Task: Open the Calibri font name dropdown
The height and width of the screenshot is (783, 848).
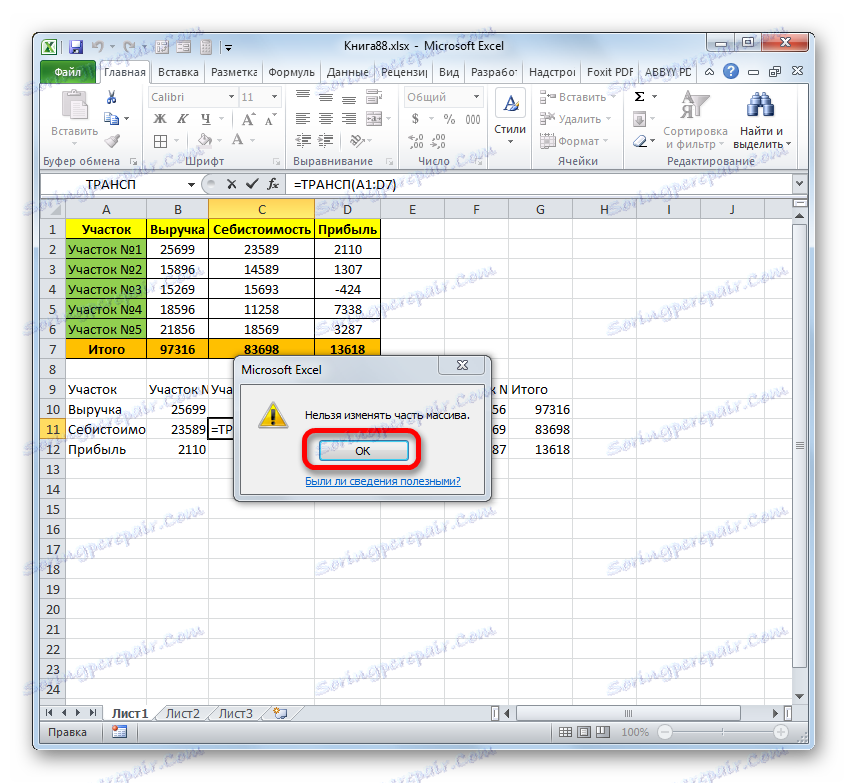Action: tap(231, 97)
